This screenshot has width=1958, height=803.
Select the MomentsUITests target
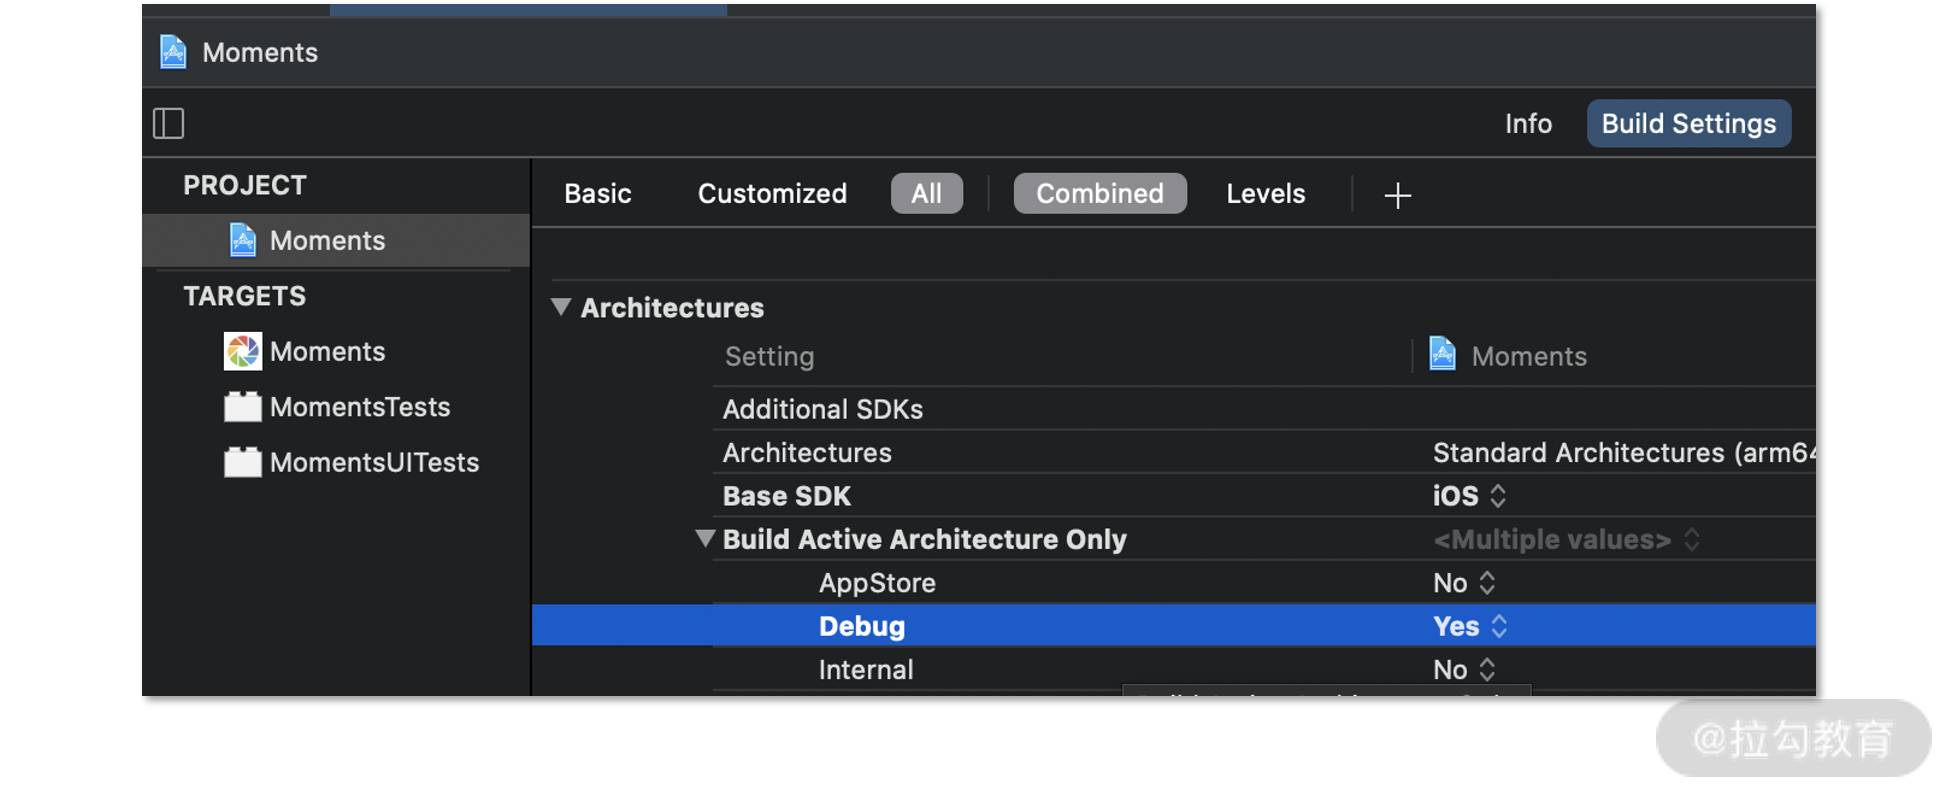[374, 463]
